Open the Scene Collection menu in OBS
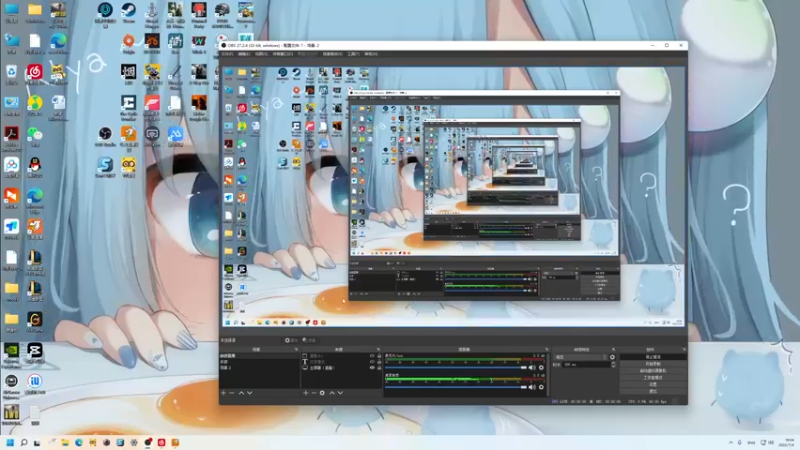The width and height of the screenshot is (800, 450). (332, 54)
